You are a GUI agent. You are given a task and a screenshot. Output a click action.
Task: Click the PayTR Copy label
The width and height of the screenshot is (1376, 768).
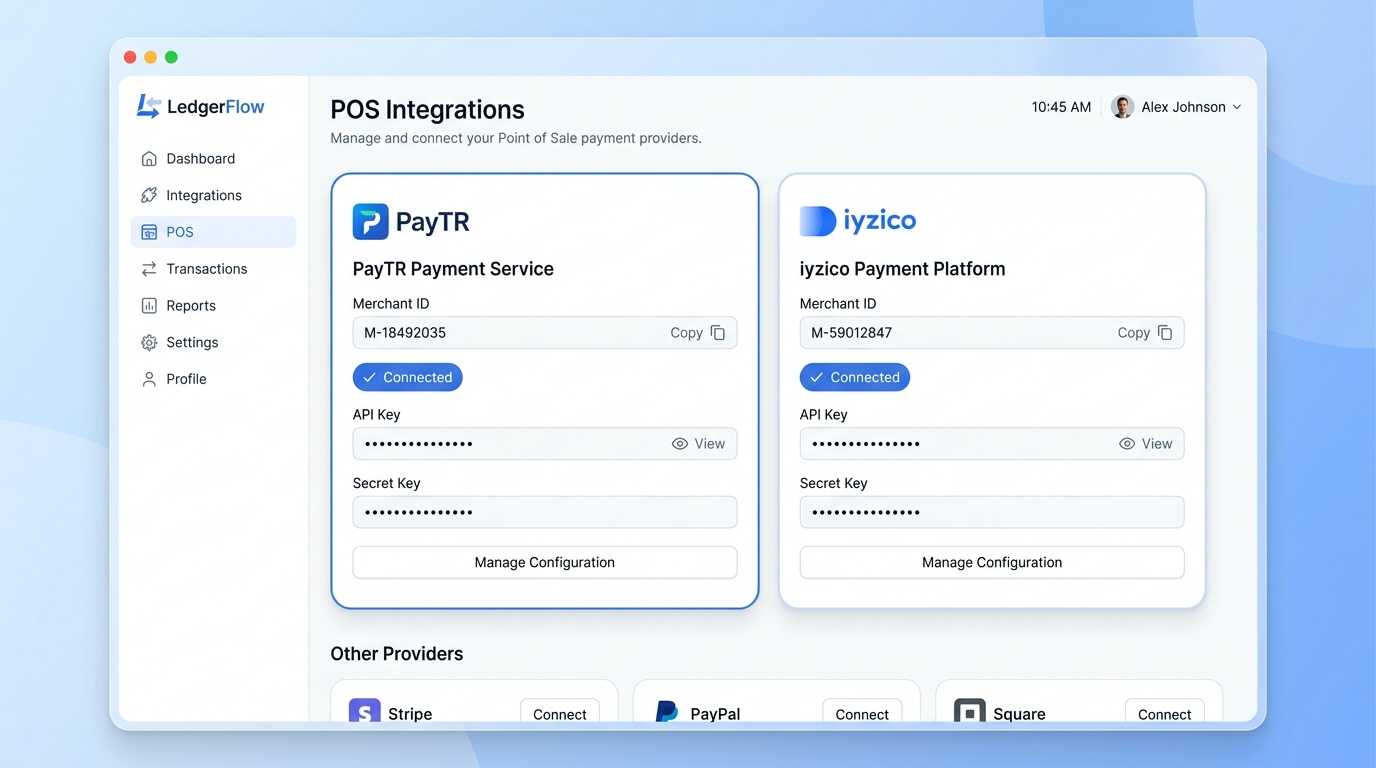point(686,333)
